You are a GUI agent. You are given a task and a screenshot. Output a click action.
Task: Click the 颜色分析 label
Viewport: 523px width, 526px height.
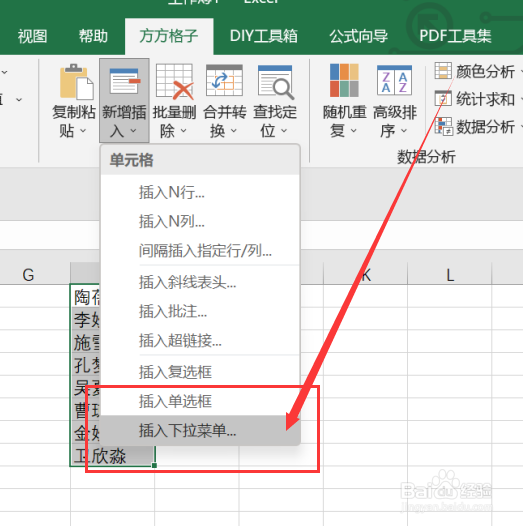(x=485, y=71)
